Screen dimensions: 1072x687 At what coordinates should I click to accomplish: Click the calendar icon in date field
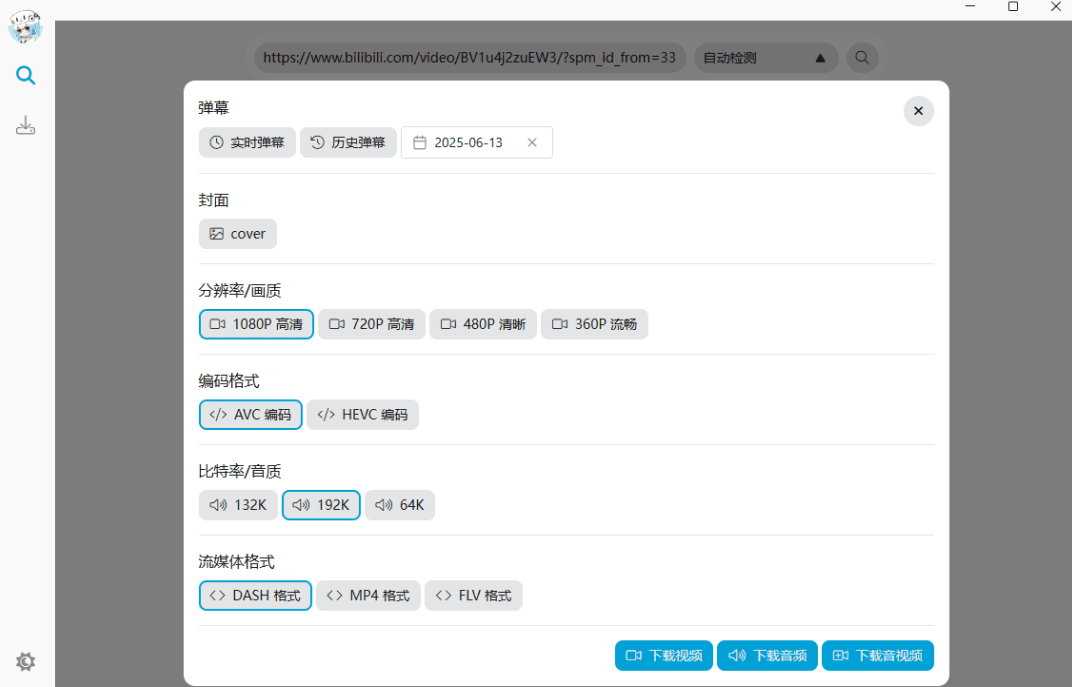pos(420,143)
